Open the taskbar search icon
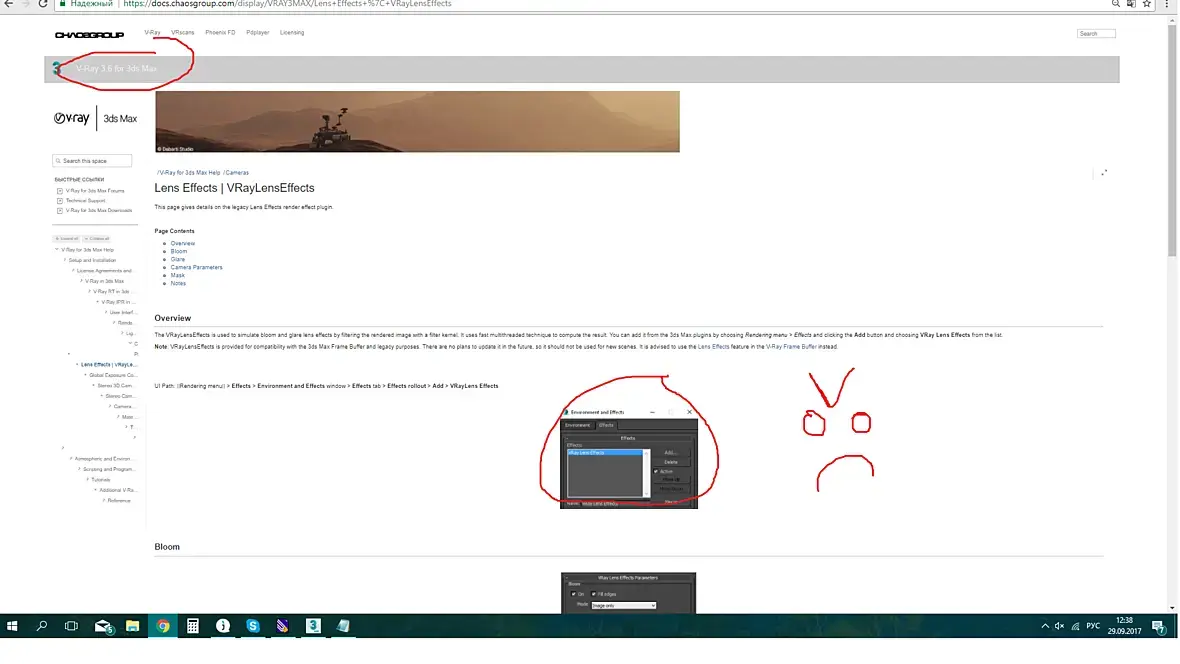Screen dimensions: 1180x664 tap(41, 626)
